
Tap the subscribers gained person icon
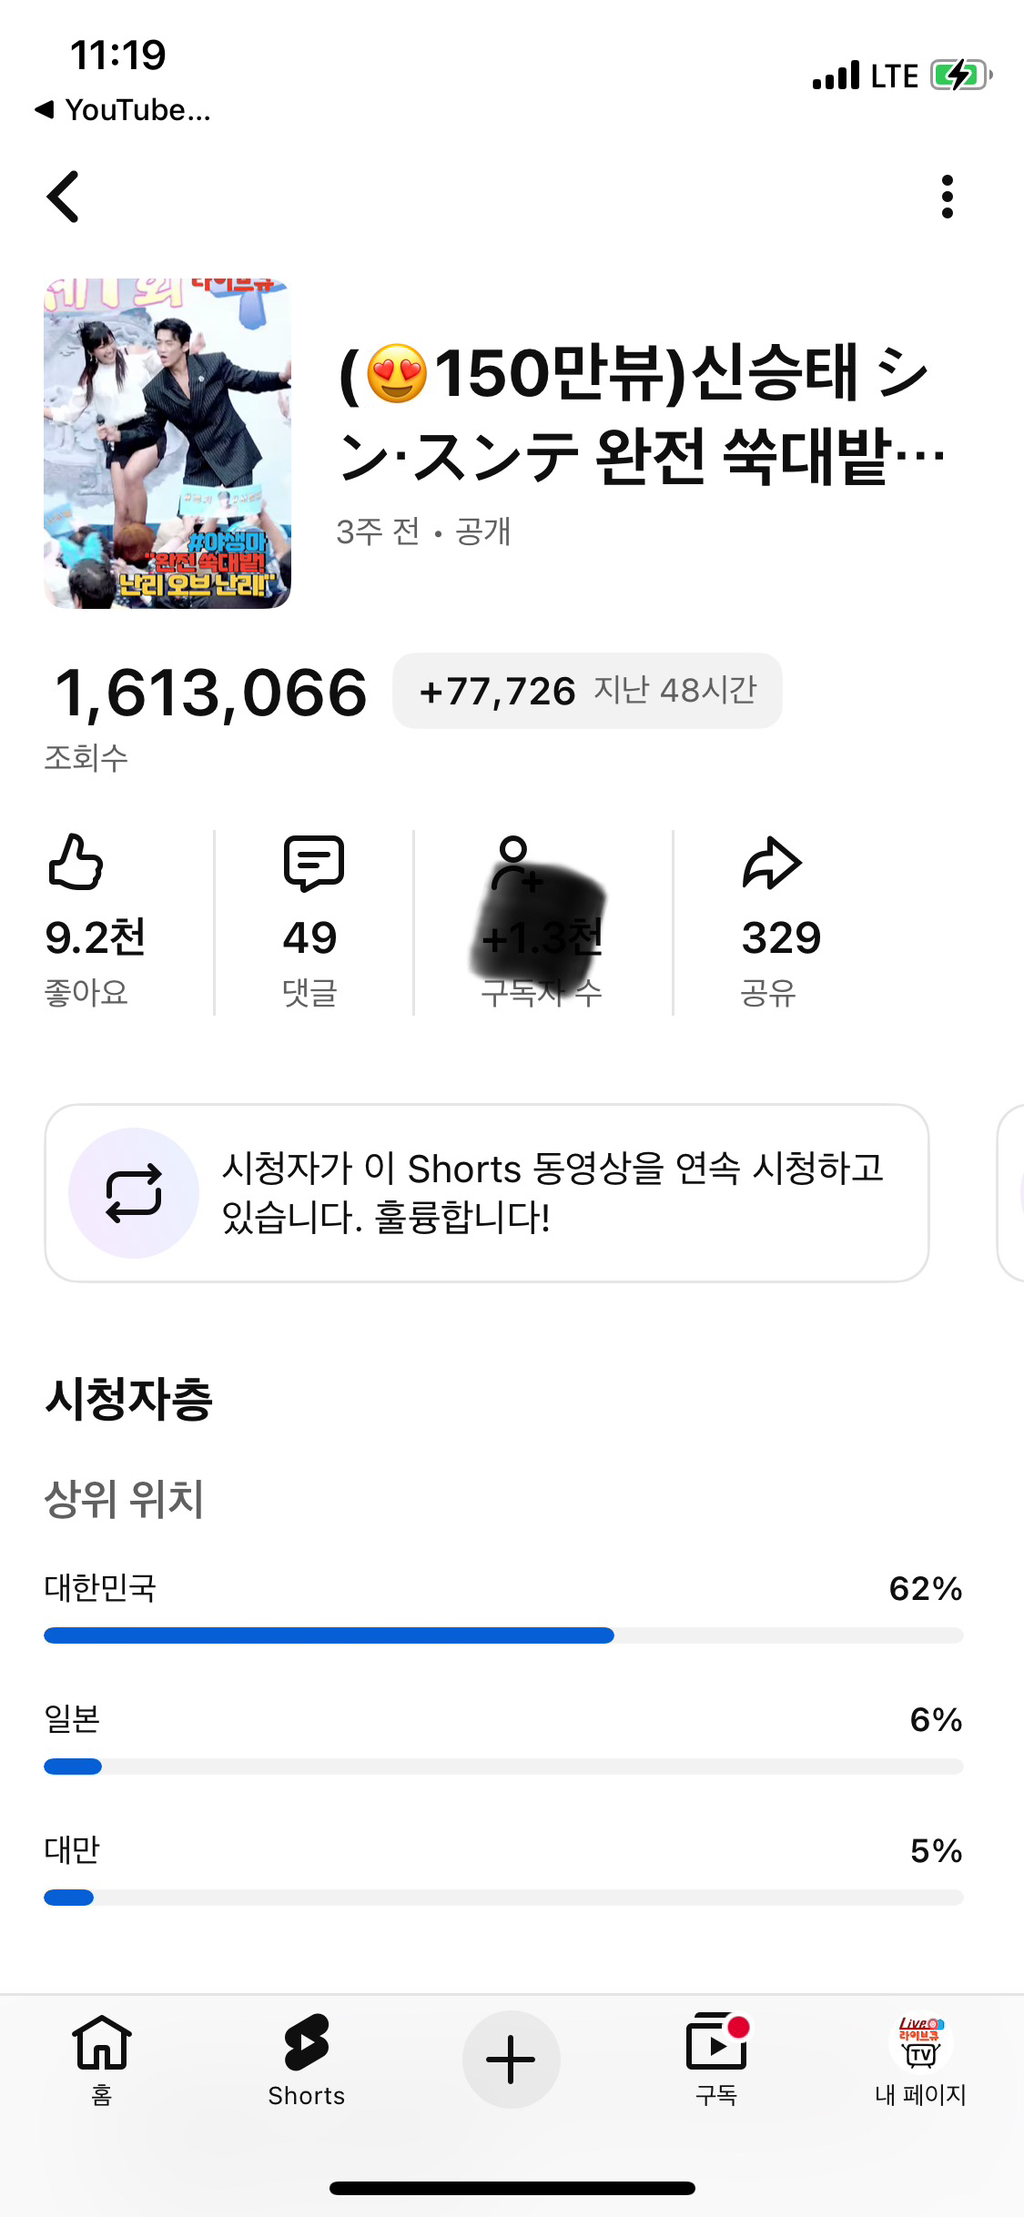tap(515, 862)
